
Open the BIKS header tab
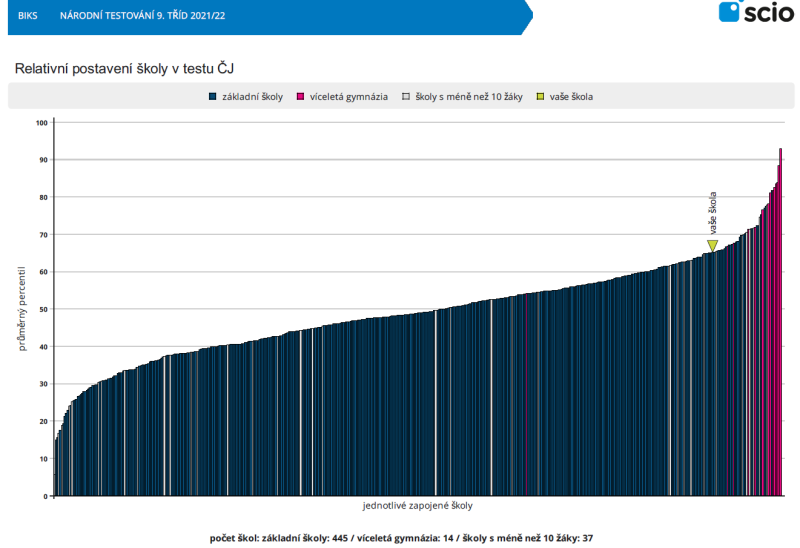(x=27, y=16)
